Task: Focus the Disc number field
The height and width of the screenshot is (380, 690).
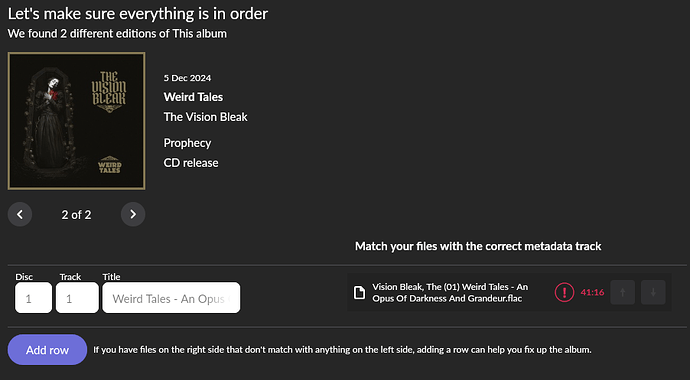Action: pyautogui.click(x=33, y=298)
